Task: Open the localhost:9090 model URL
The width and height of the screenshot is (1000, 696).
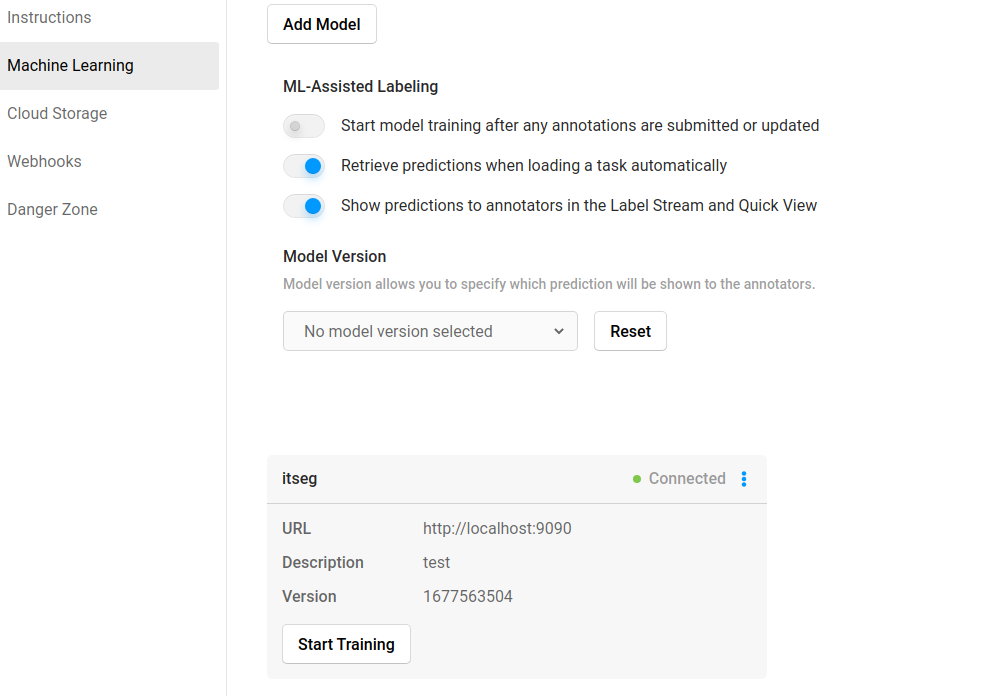Action: 497,528
